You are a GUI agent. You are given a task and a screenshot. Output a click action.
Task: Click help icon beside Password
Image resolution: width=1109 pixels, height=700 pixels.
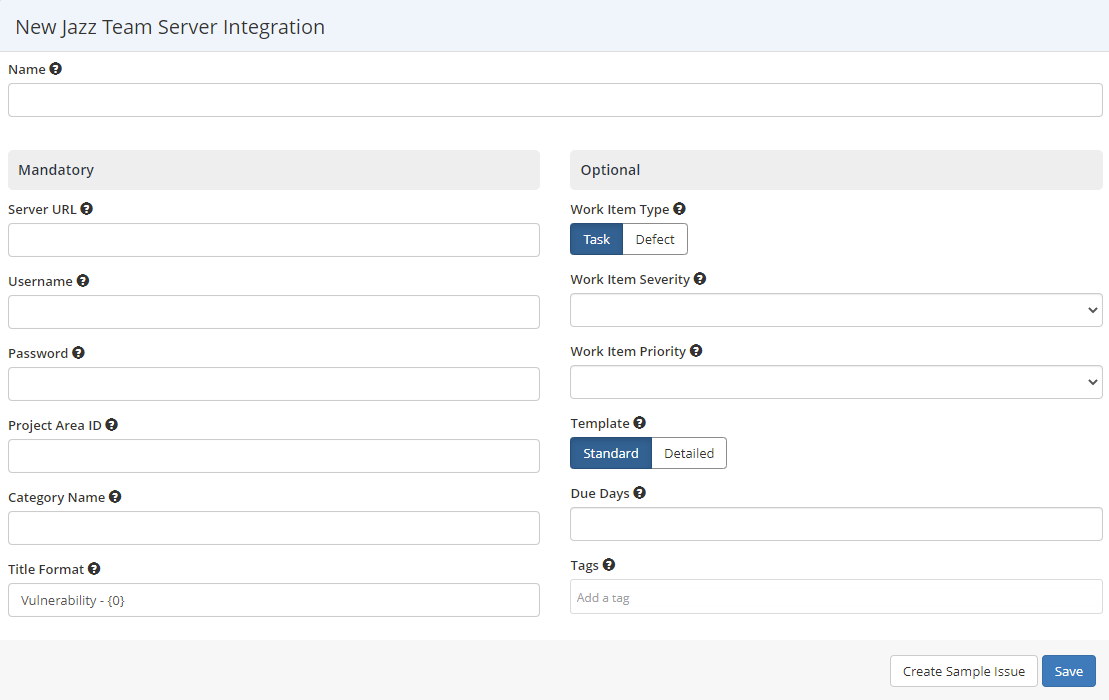click(x=79, y=352)
